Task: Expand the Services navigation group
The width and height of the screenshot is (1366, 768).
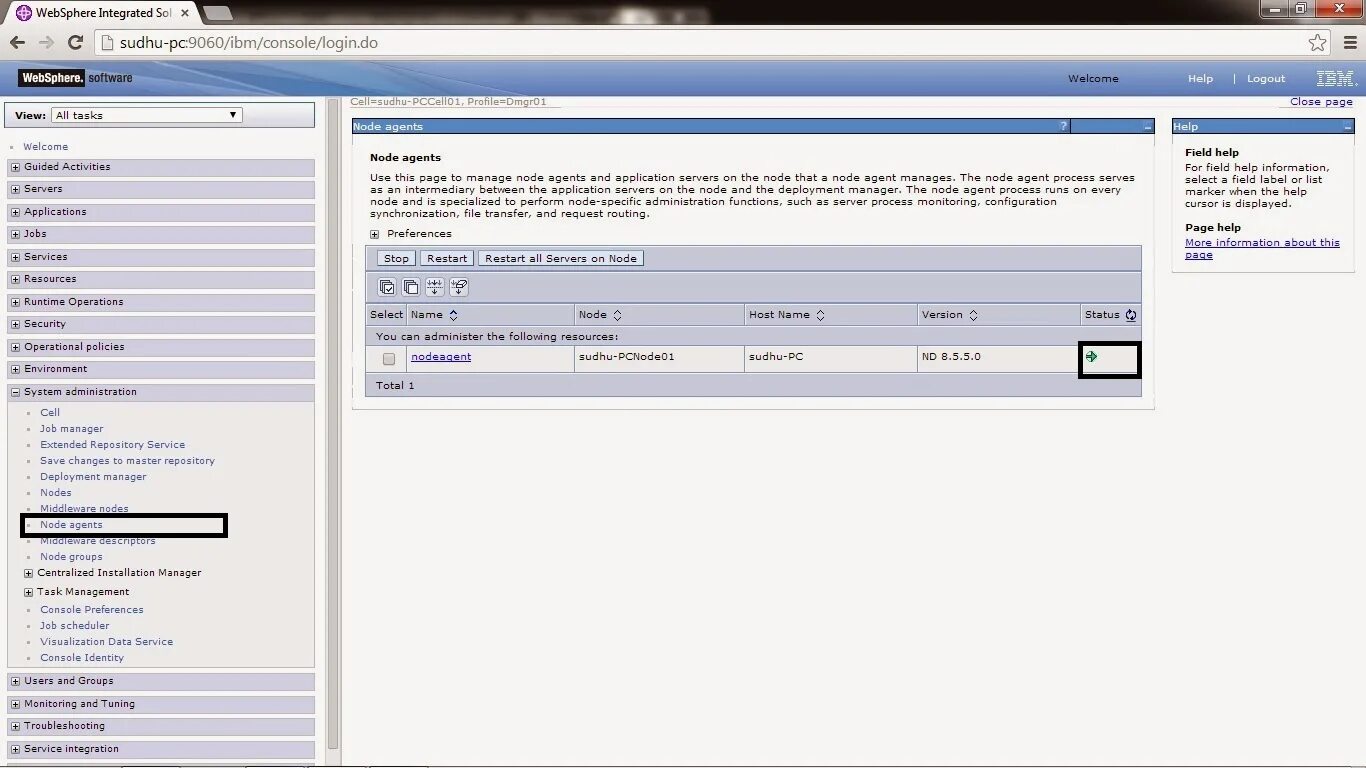Action: [x=16, y=257]
